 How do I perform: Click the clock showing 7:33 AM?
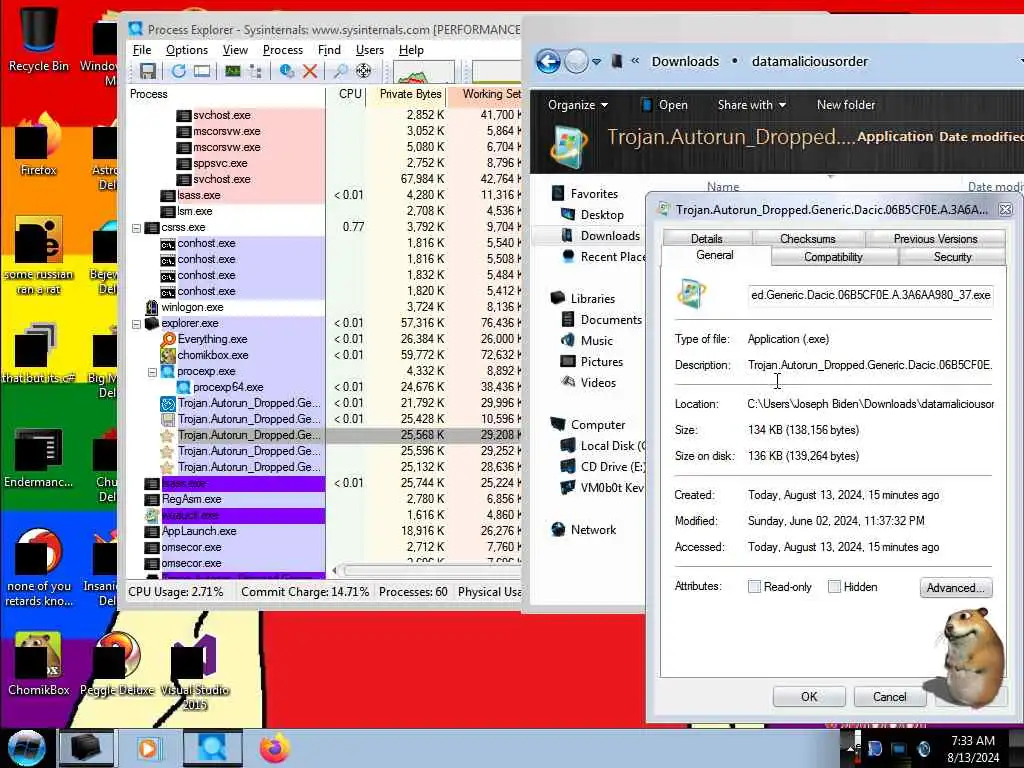point(973,741)
